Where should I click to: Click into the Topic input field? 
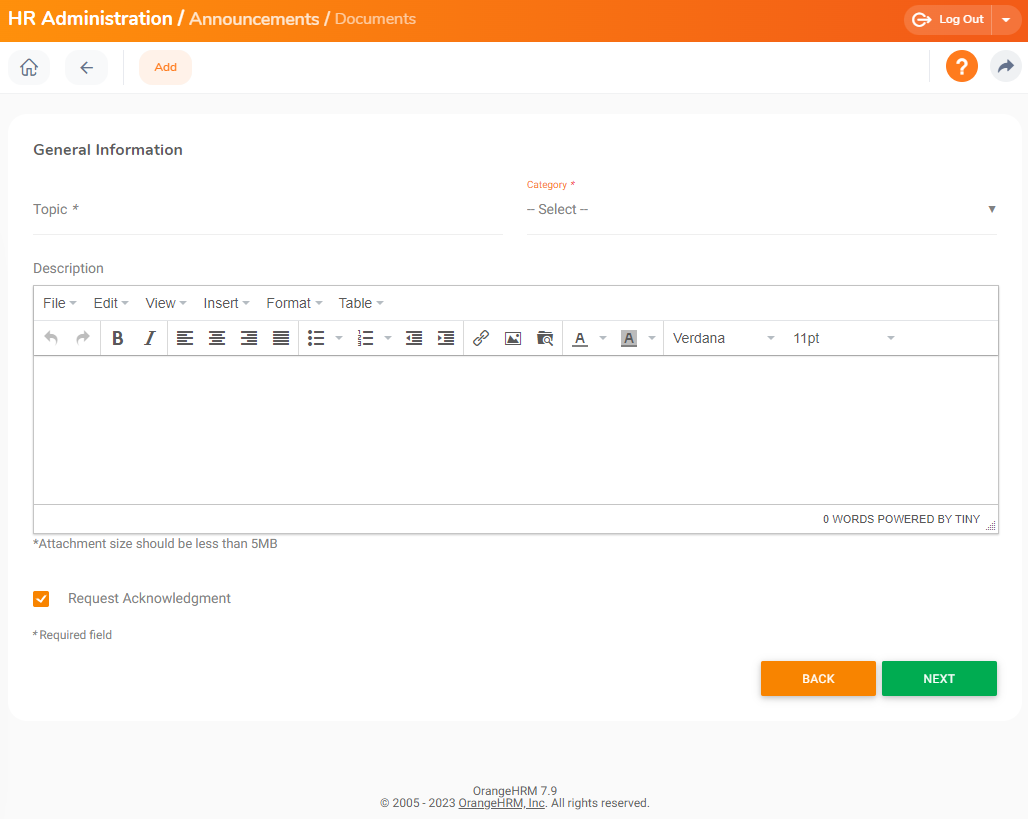tap(268, 209)
